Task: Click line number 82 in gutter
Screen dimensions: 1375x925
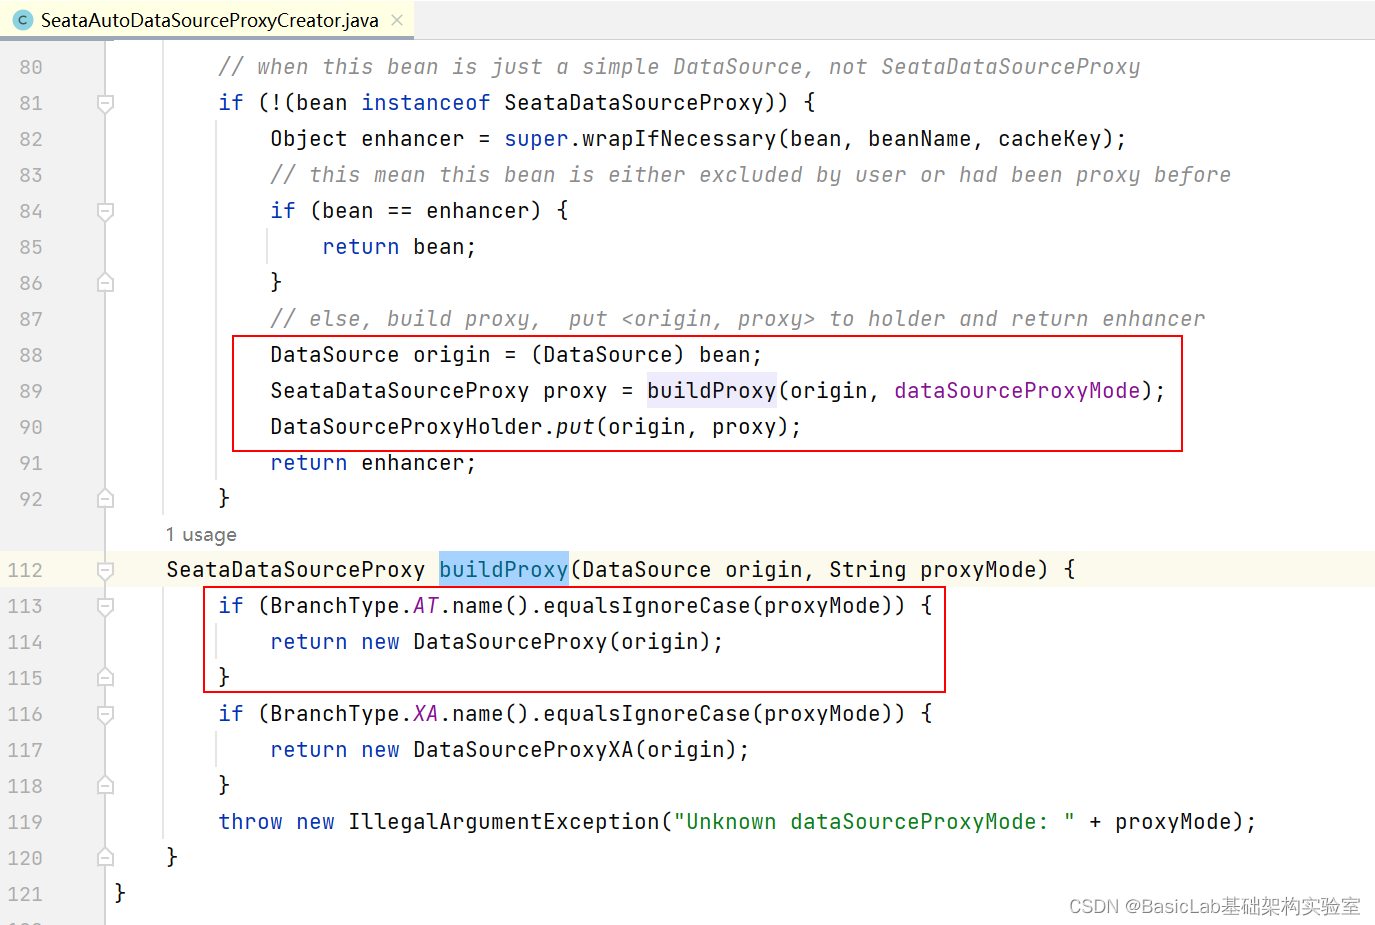Action: point(31,139)
